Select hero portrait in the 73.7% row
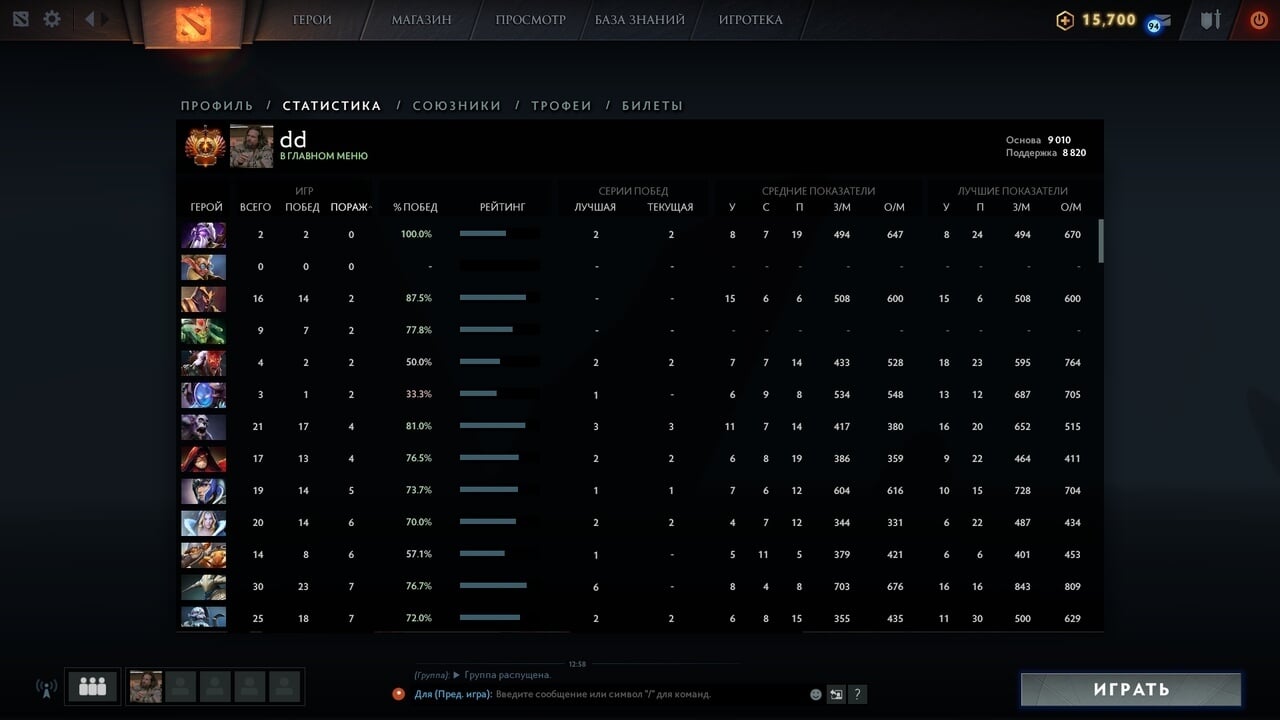This screenshot has width=1280, height=720. [x=203, y=491]
